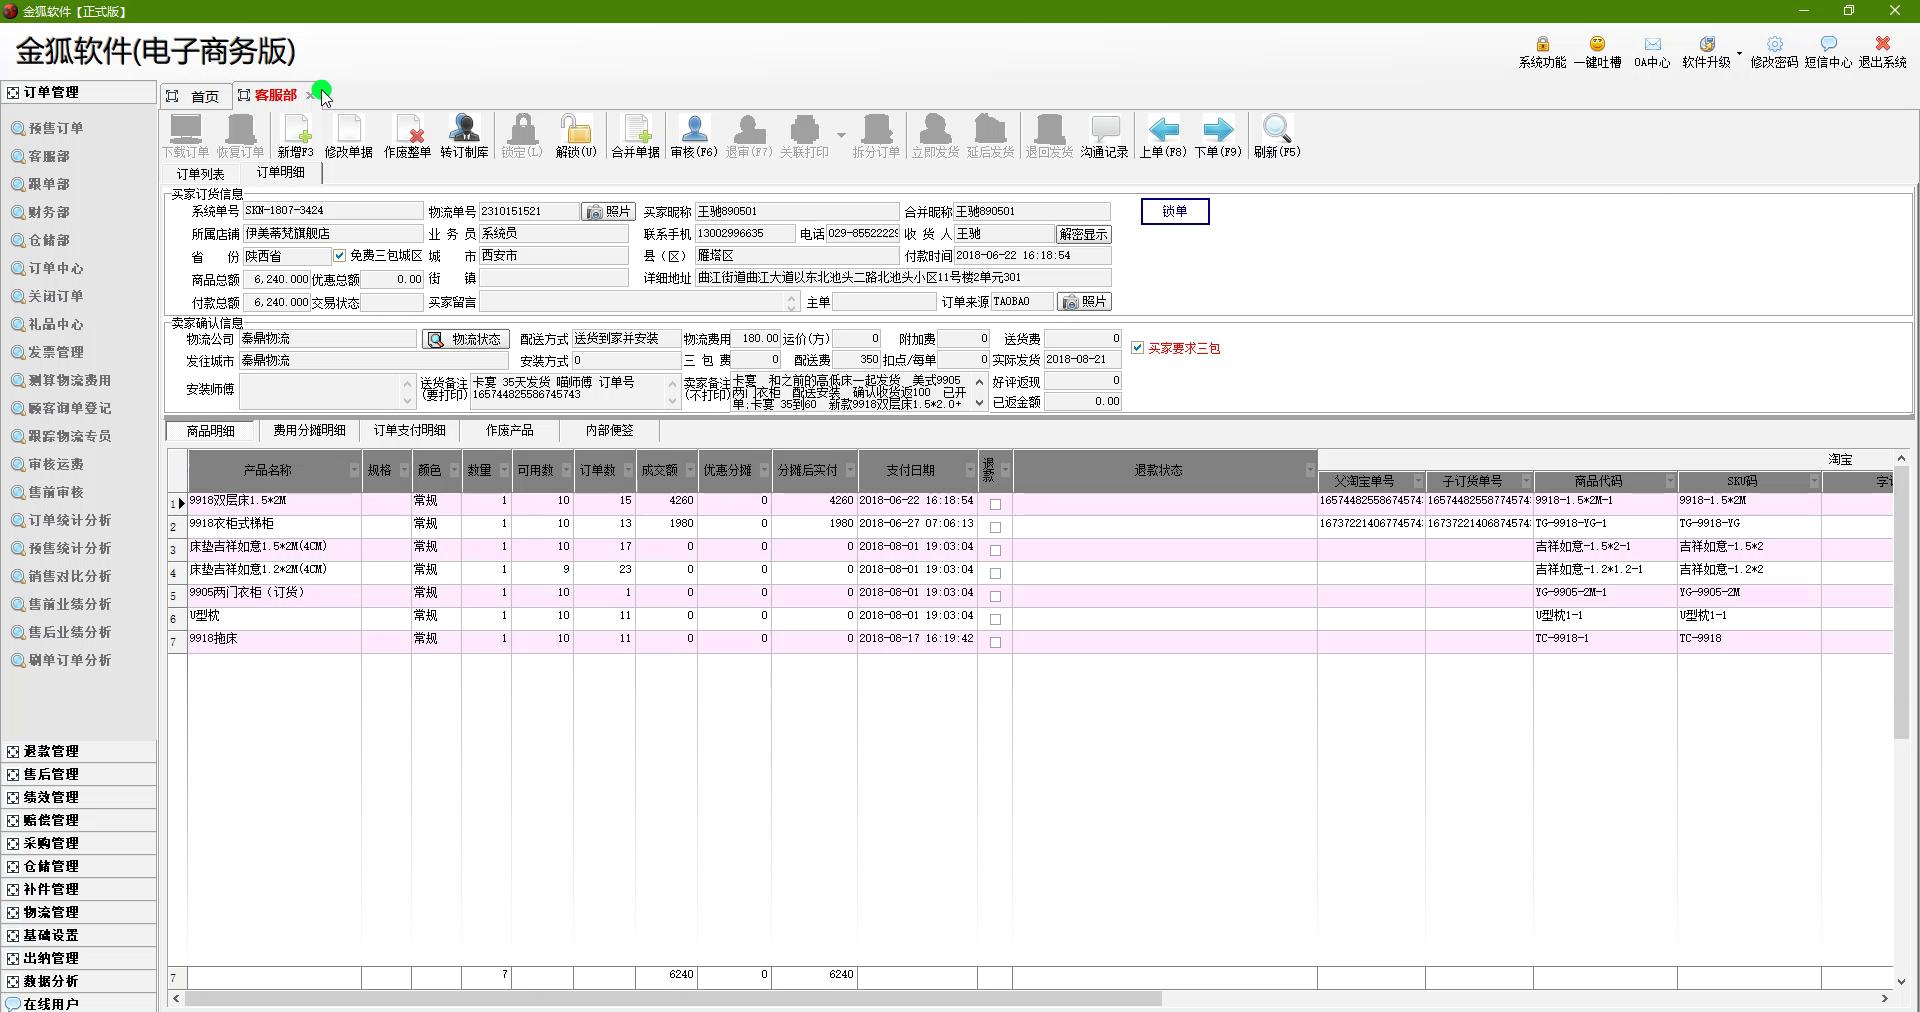
Task: Click the 一键吐槽 smiley icon
Action: pos(1597,44)
